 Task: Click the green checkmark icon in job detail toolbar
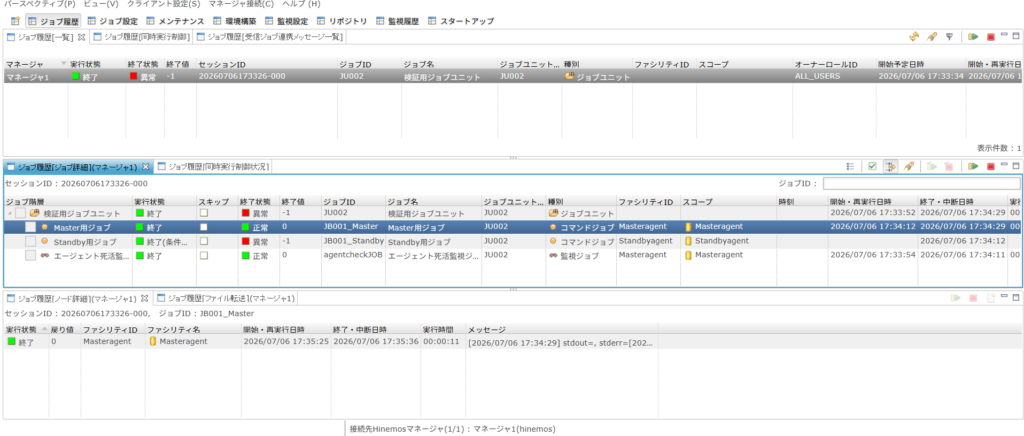coord(872,167)
